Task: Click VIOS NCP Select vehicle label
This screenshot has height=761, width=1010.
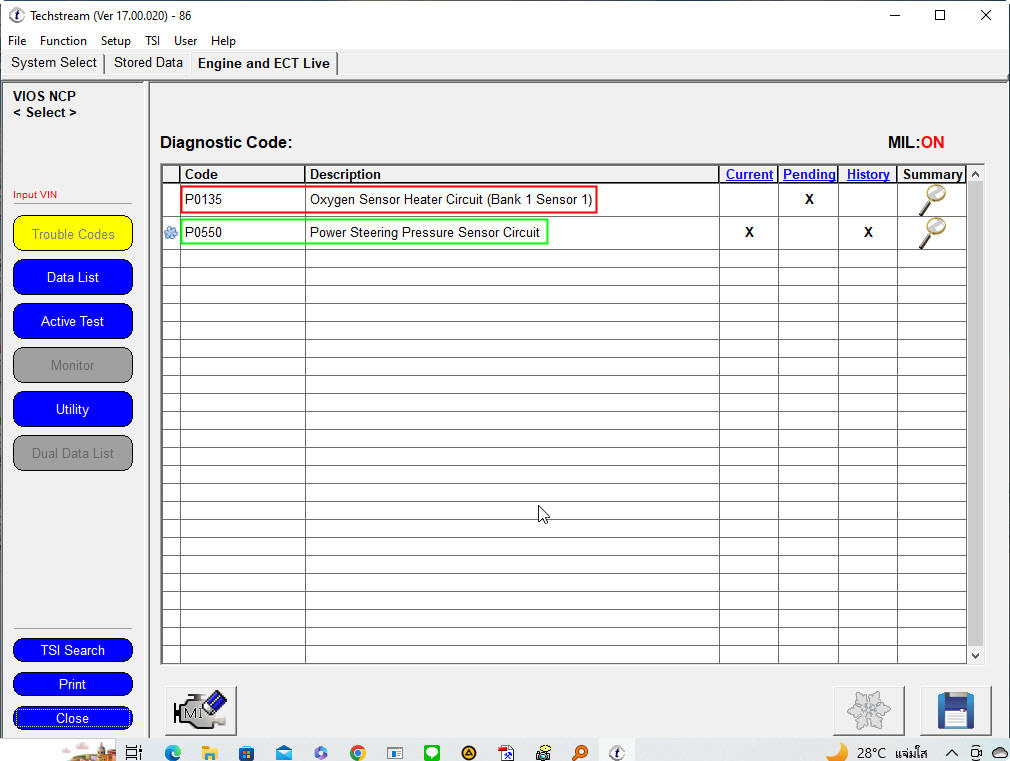Action: pyautogui.click(x=44, y=104)
